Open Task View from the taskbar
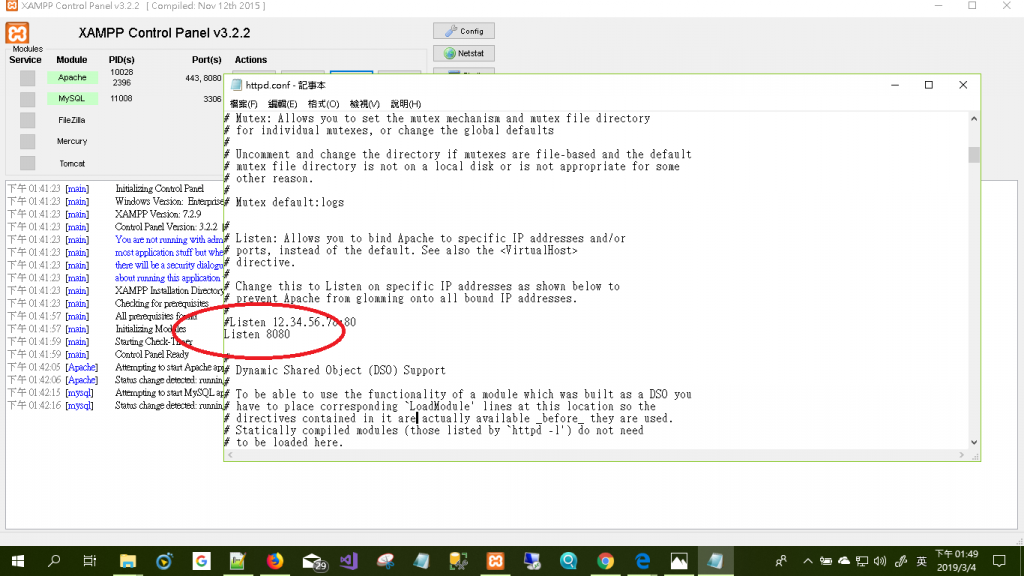Viewport: 1024px width, 576px height. point(90,561)
